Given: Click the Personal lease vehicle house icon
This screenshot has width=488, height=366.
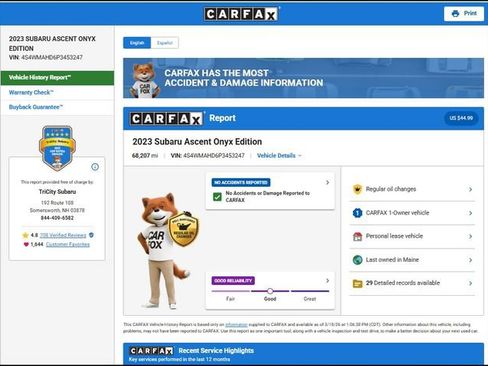Looking at the screenshot, I should pos(357,236).
